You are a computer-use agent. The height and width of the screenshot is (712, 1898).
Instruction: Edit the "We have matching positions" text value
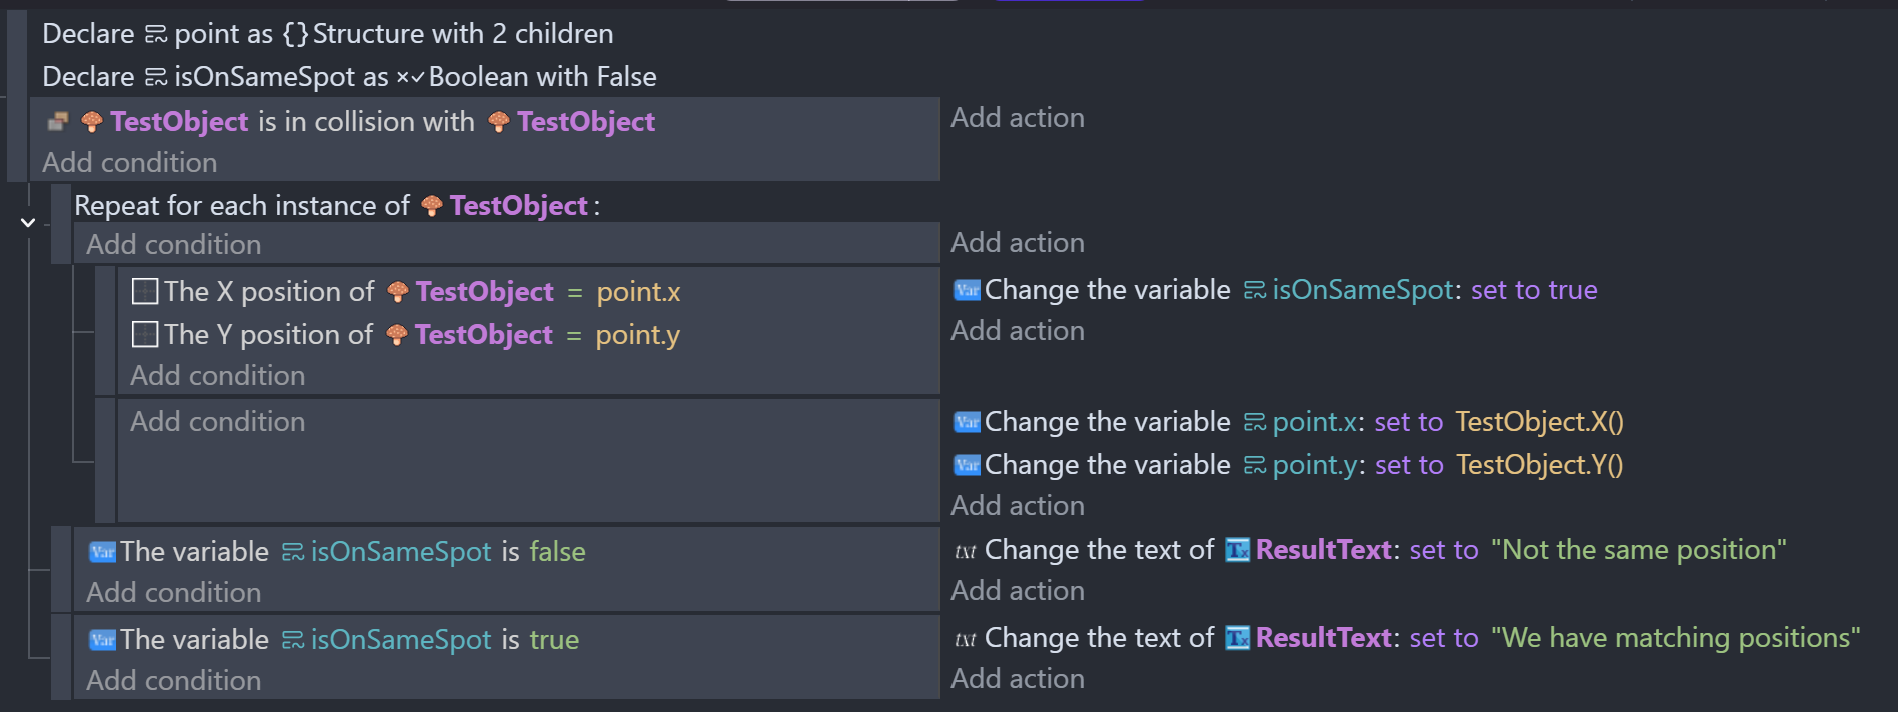coord(1675,638)
